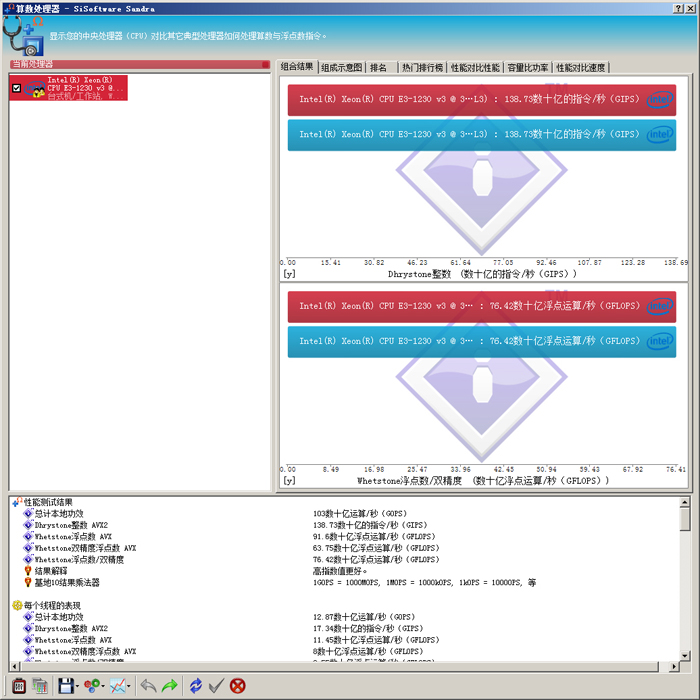Click the Intel logo on red Dhrystone bar

tap(660, 100)
